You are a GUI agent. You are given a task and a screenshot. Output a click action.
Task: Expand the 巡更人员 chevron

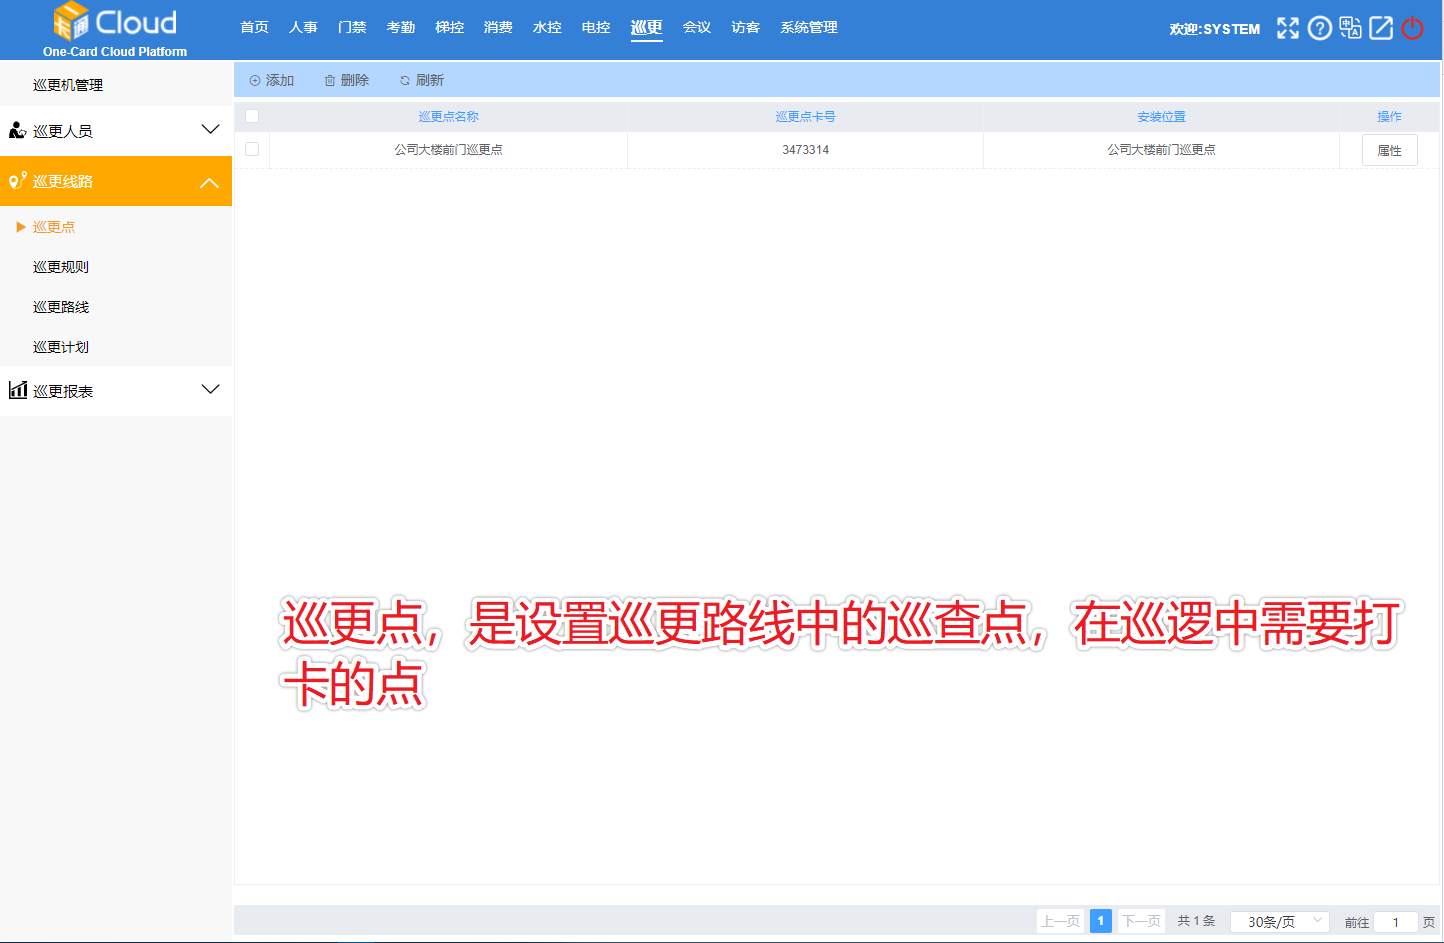pyautogui.click(x=210, y=129)
